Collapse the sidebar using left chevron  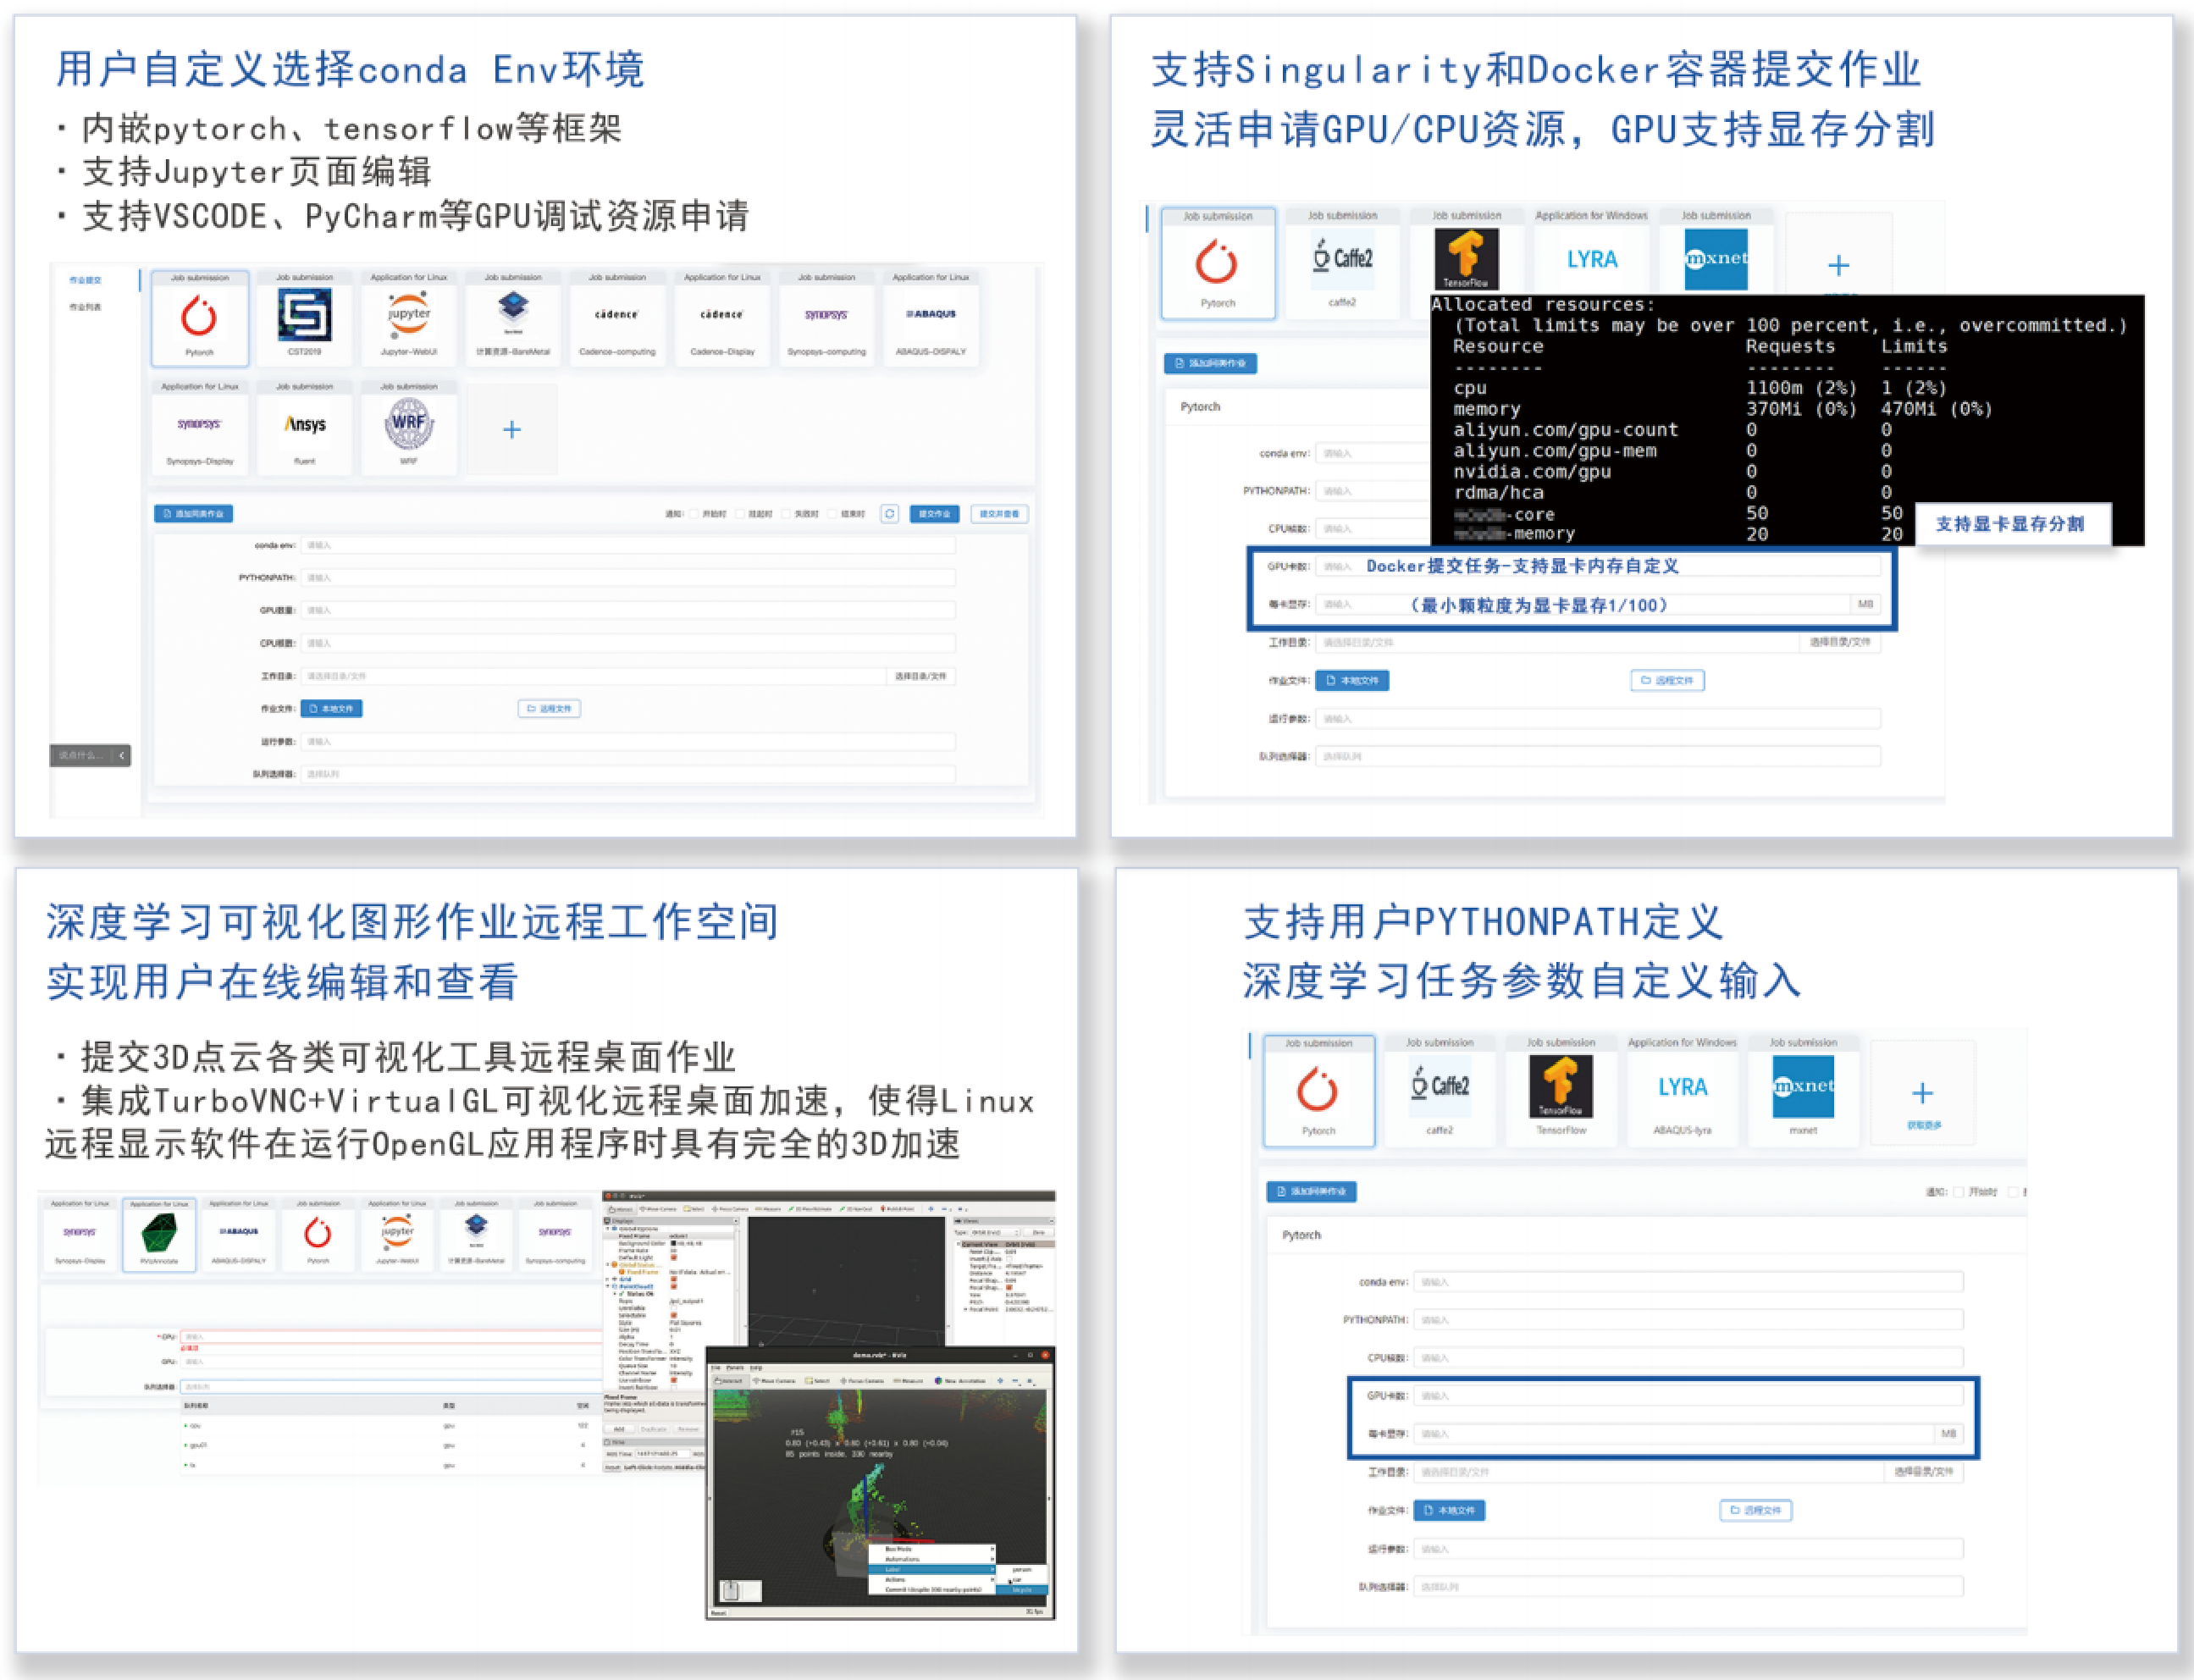pyautogui.click(x=122, y=755)
